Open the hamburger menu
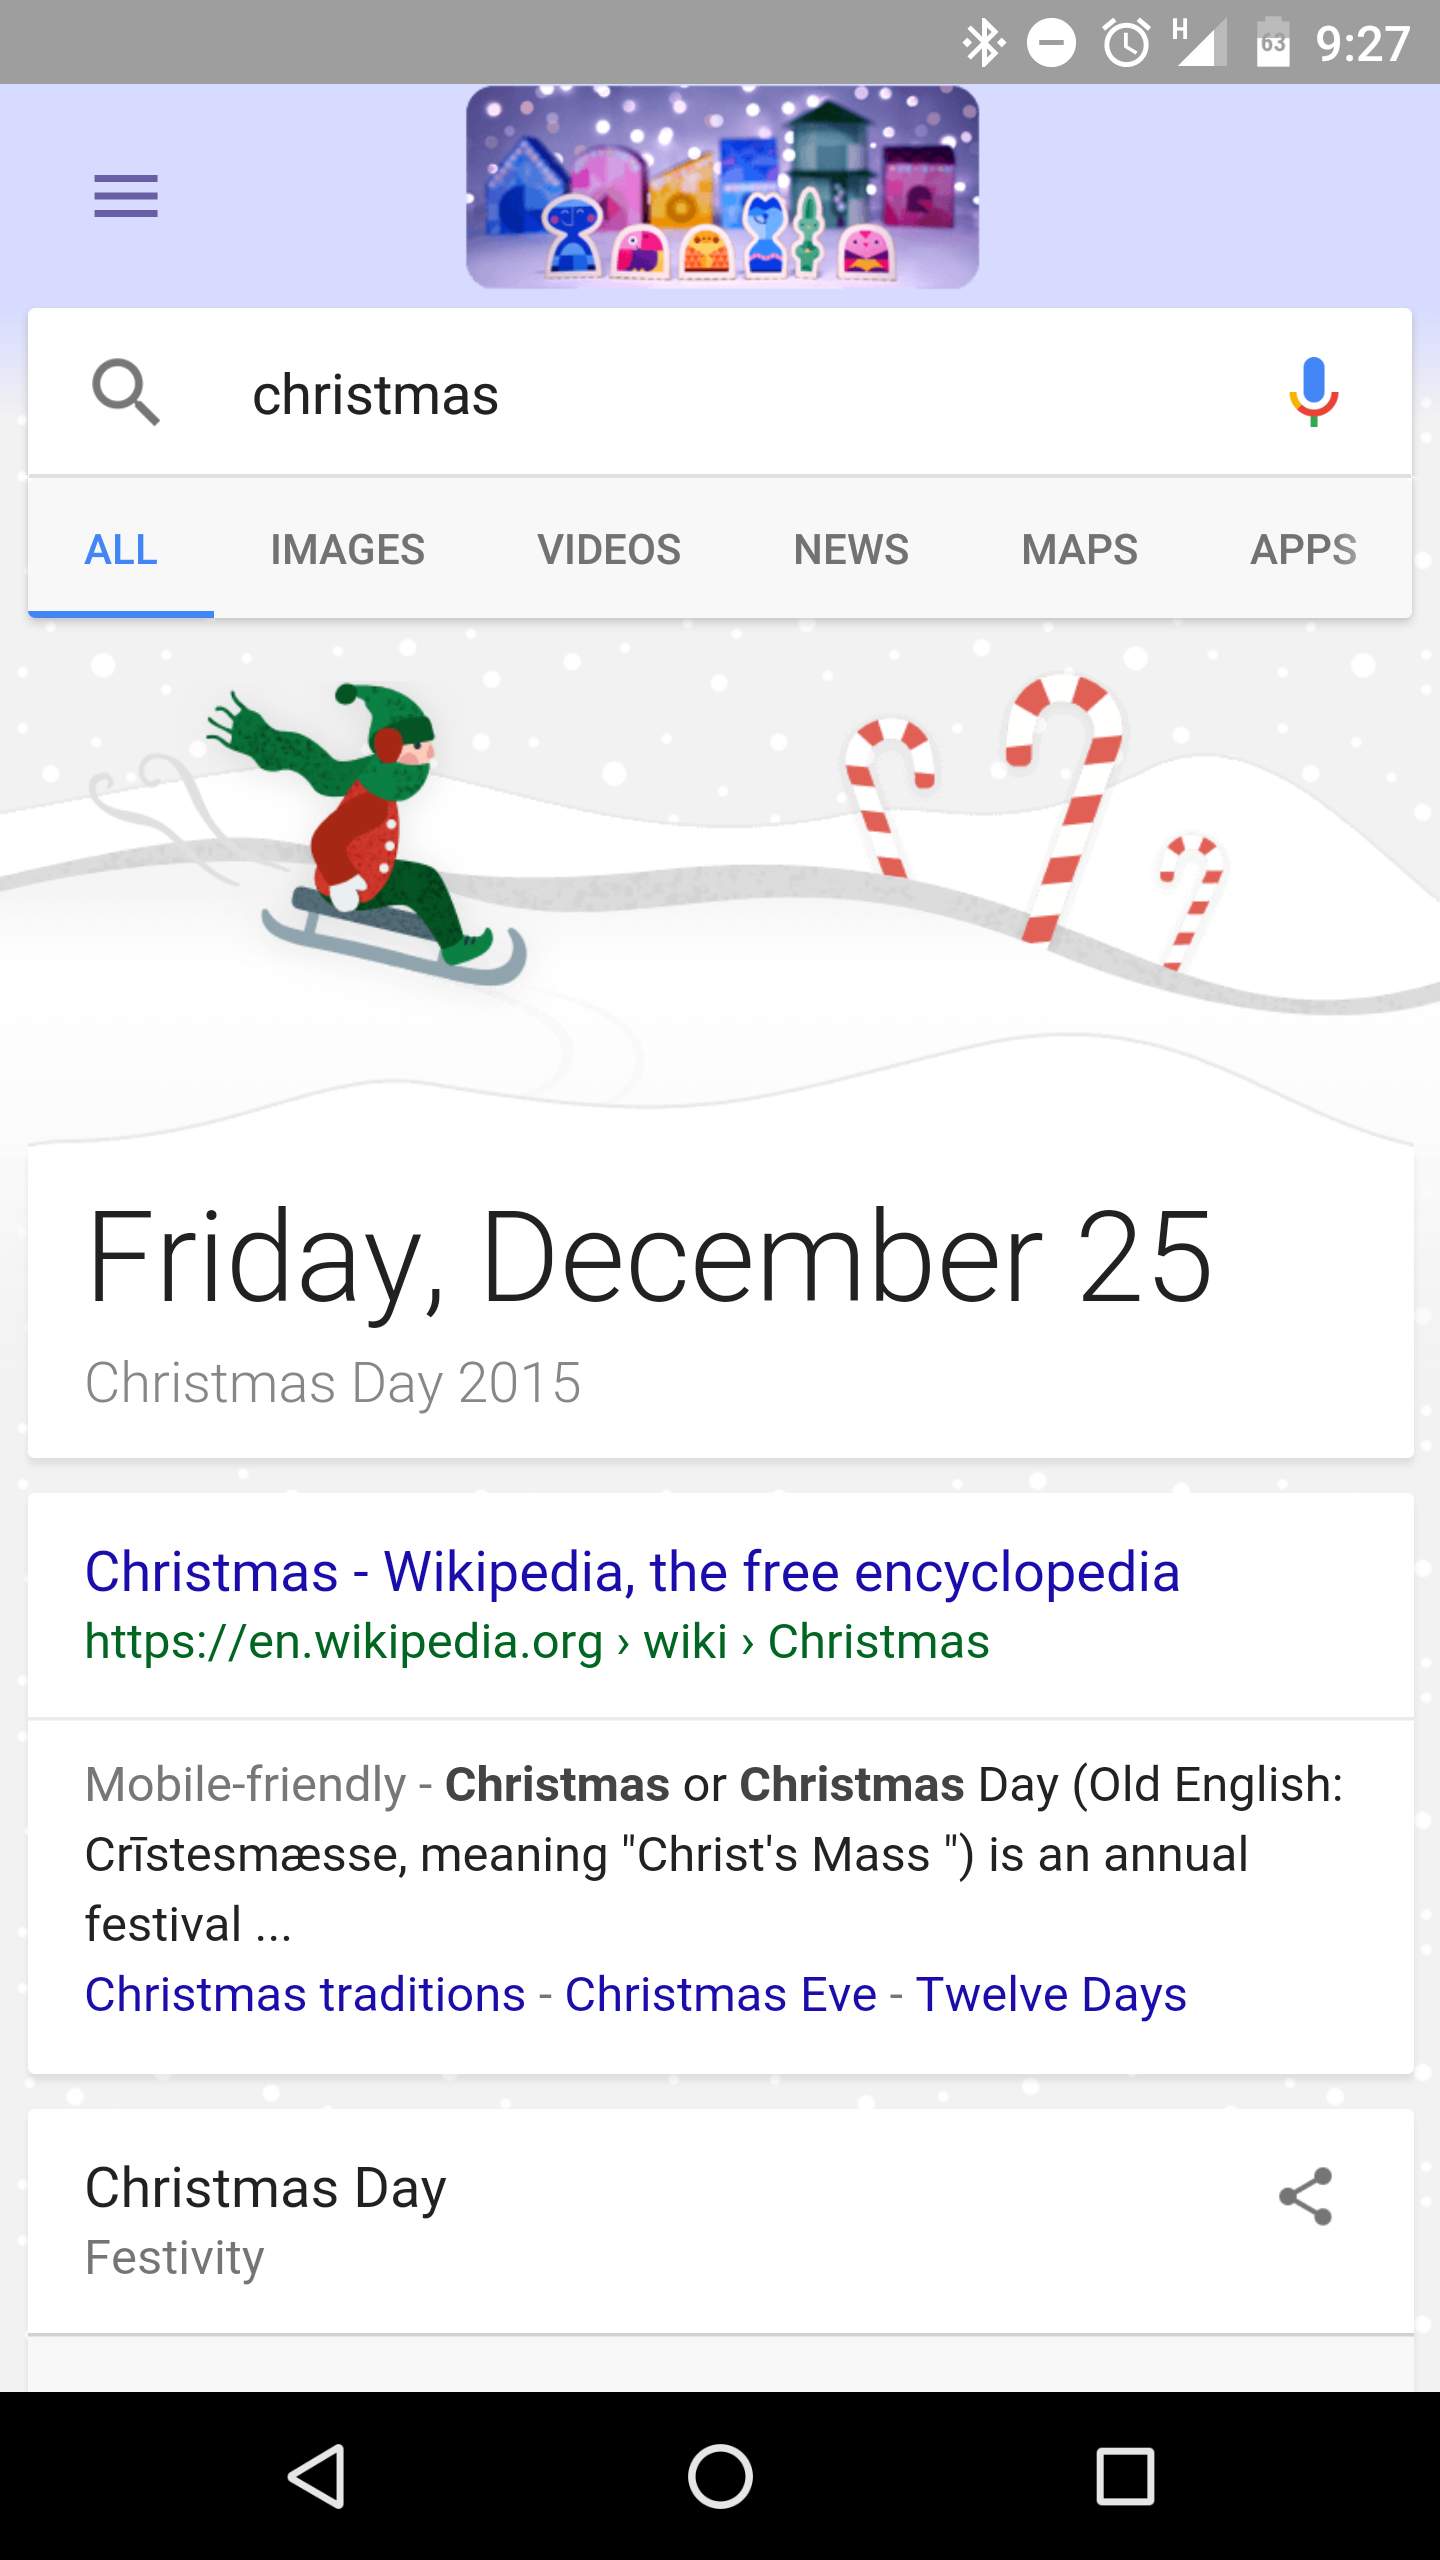This screenshot has width=1440, height=2560. pyautogui.click(x=126, y=196)
